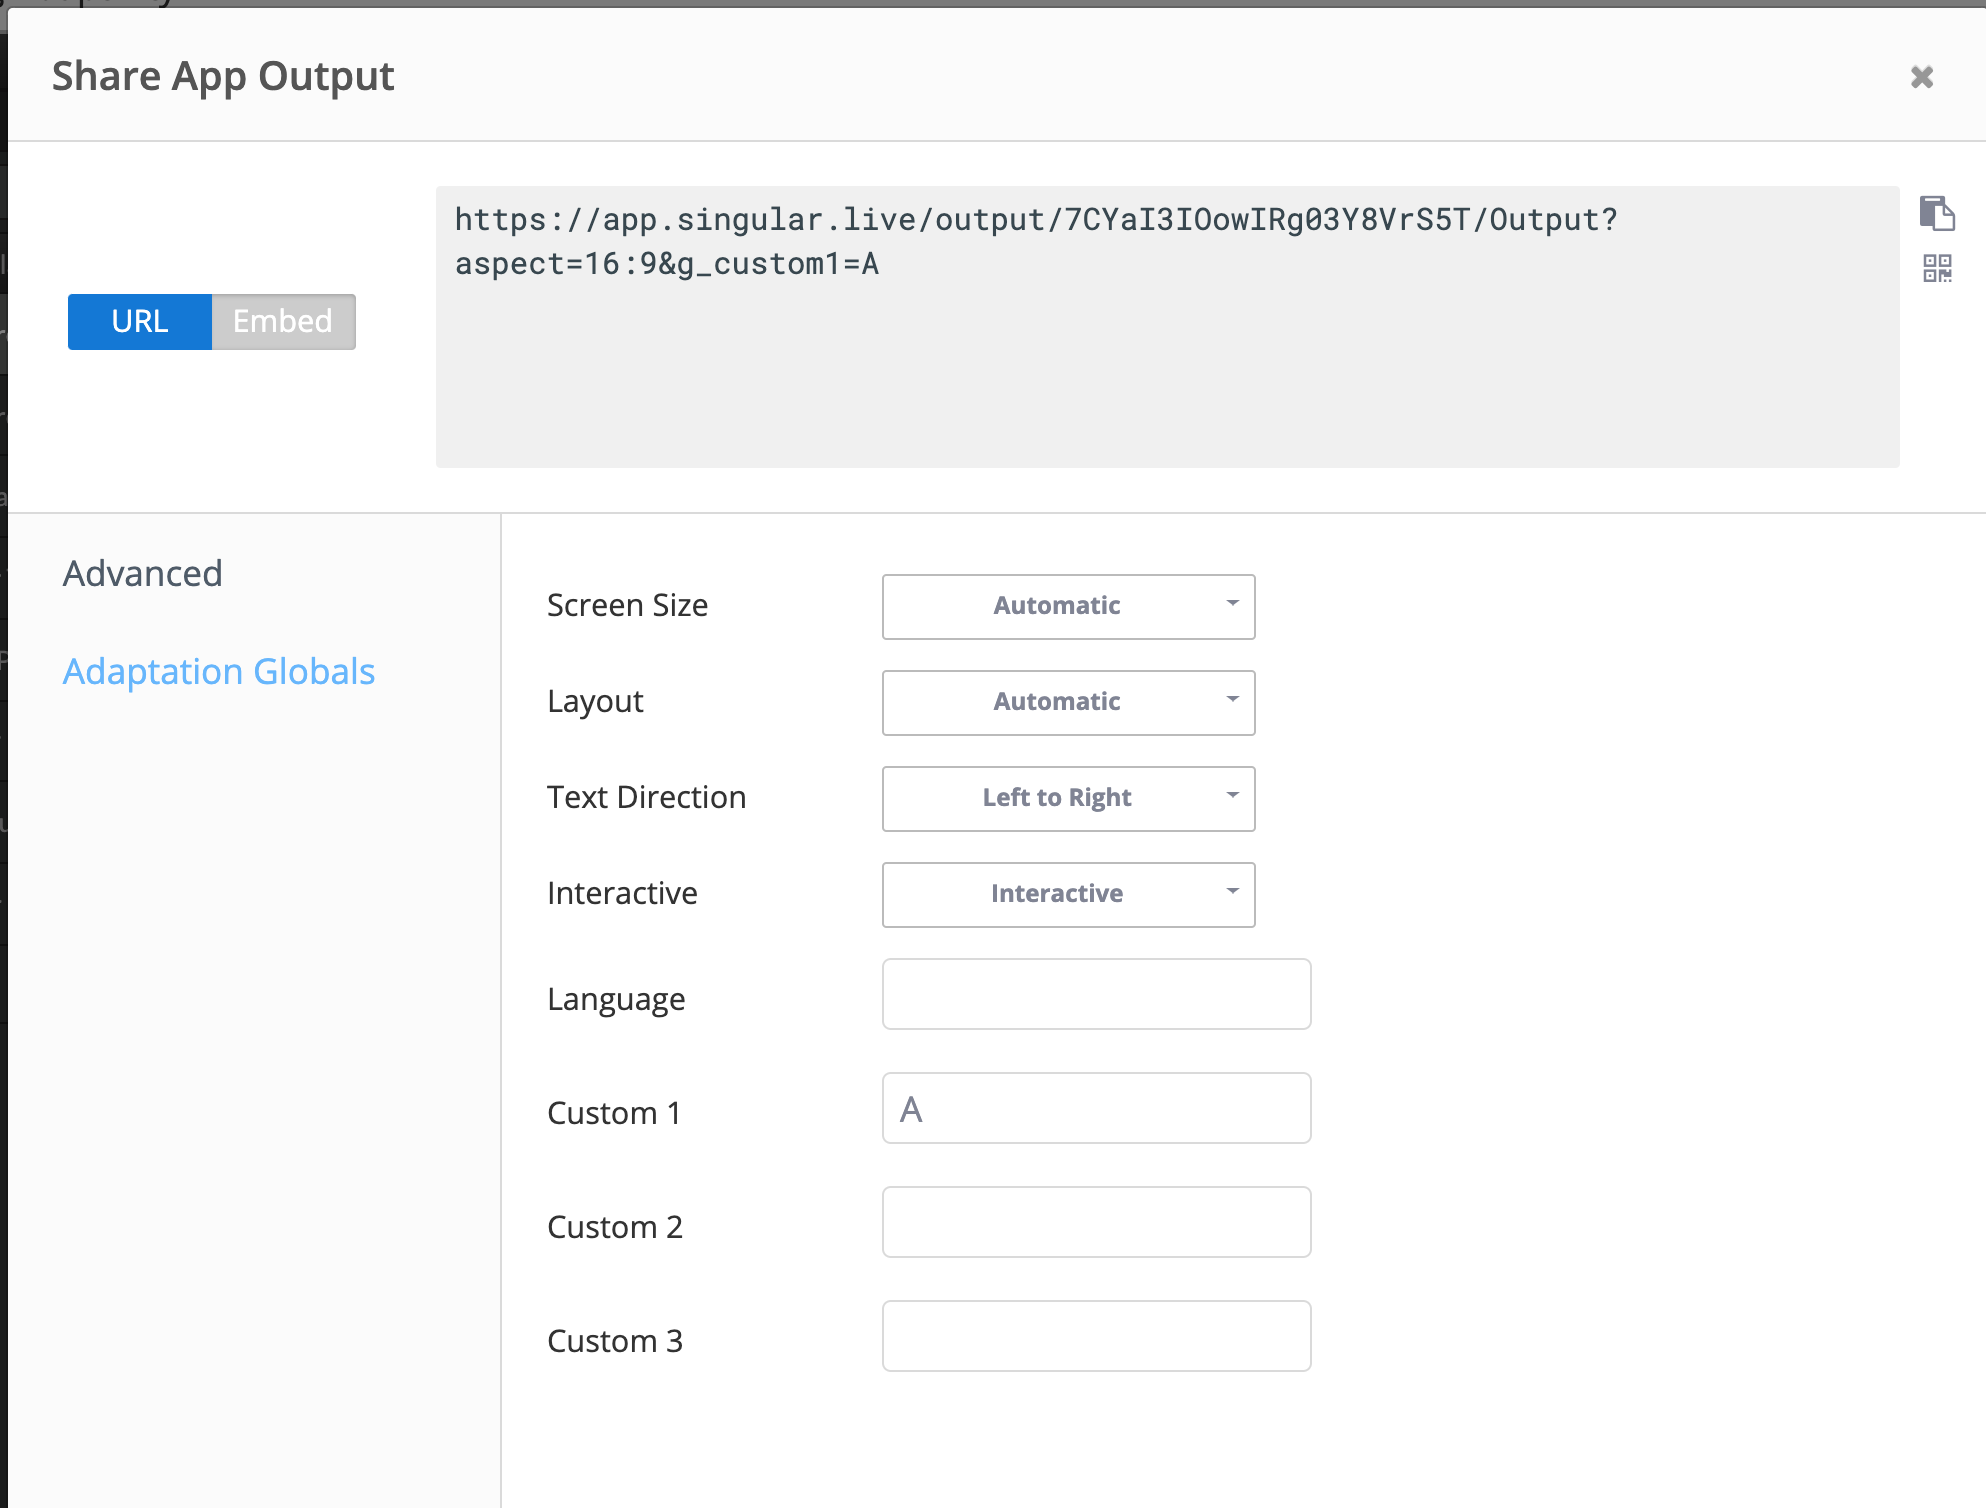The width and height of the screenshot is (1986, 1508).
Task: Click the Custom 1 input field
Action: [1096, 1108]
